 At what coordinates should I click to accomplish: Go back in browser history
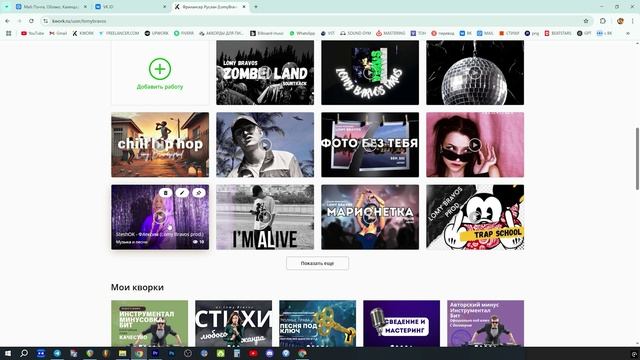click(x=7, y=21)
